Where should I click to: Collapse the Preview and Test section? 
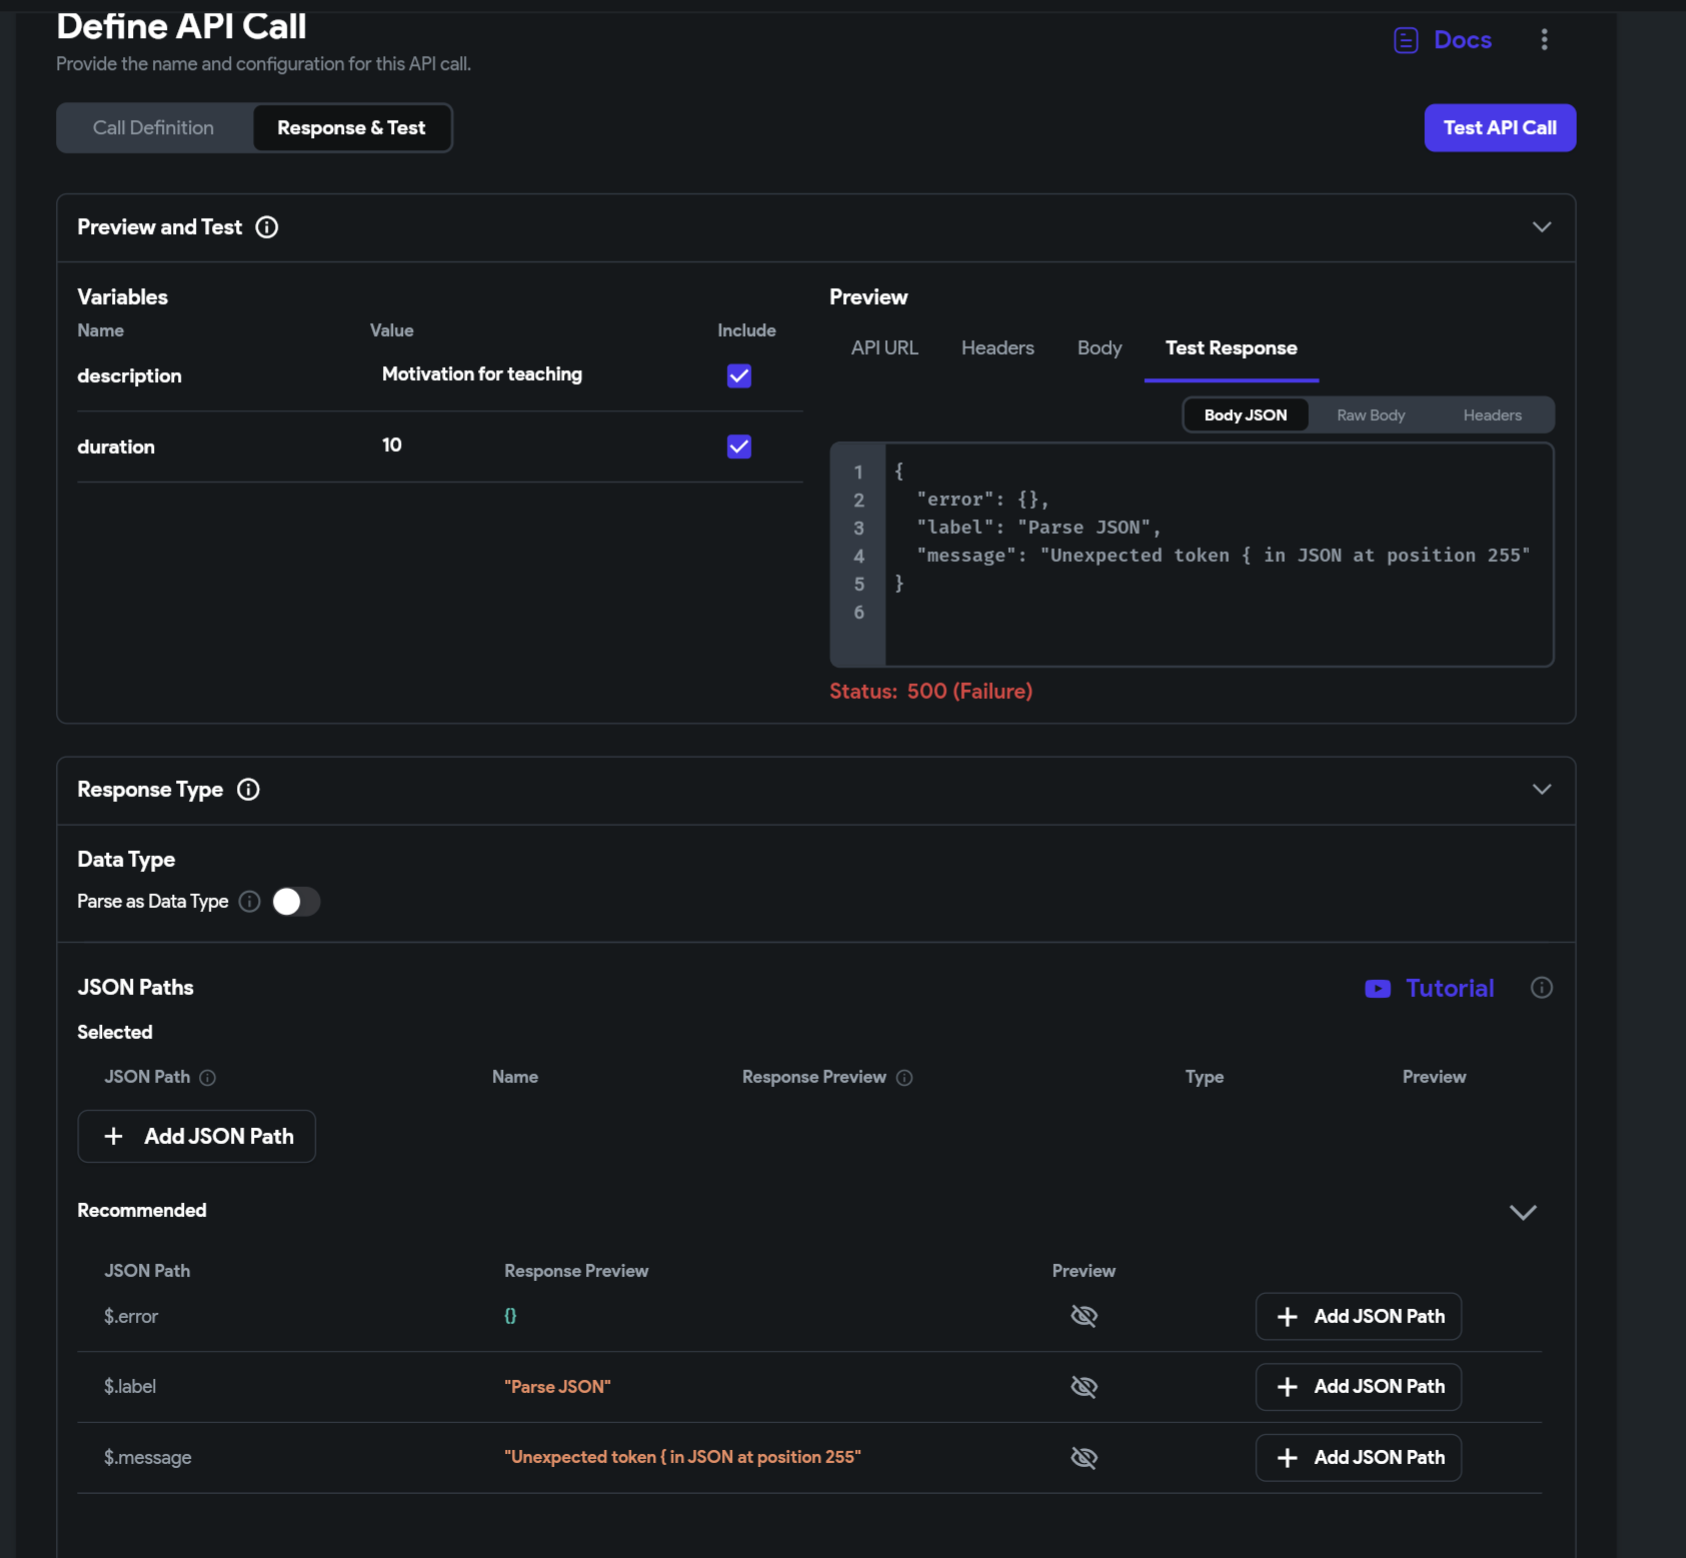(x=1541, y=227)
